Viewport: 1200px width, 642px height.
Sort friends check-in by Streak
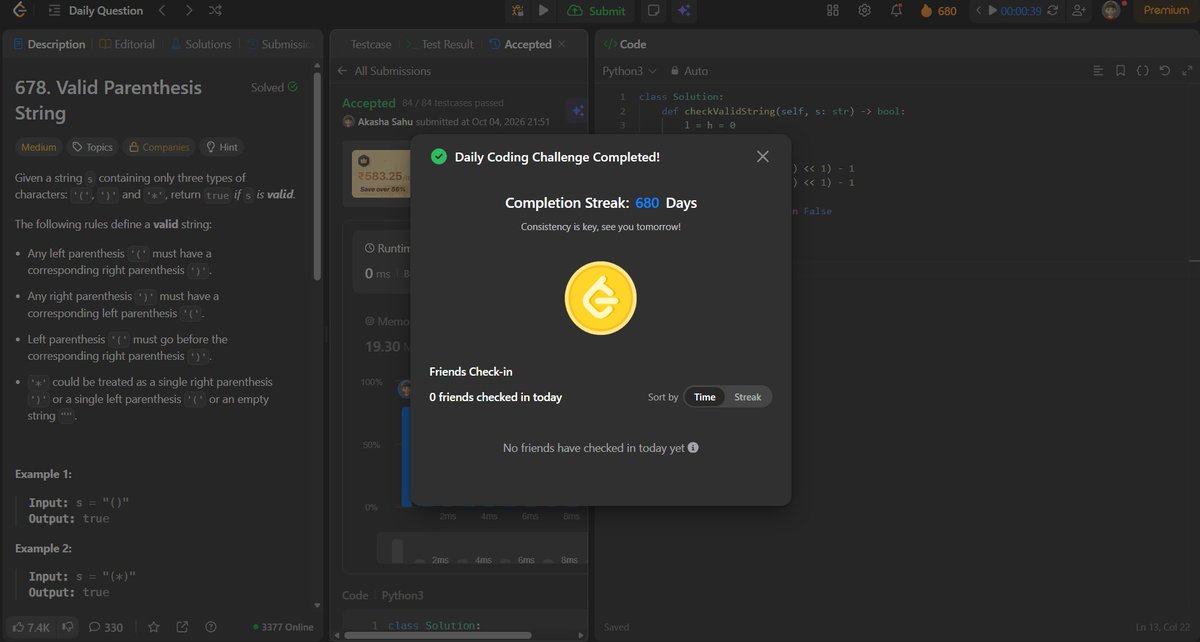click(748, 397)
